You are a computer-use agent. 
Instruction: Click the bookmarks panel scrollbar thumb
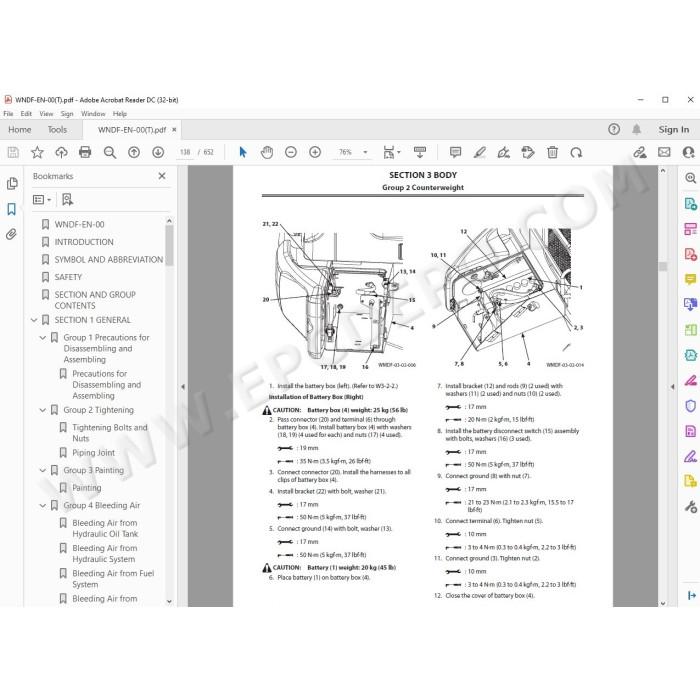coord(169,246)
